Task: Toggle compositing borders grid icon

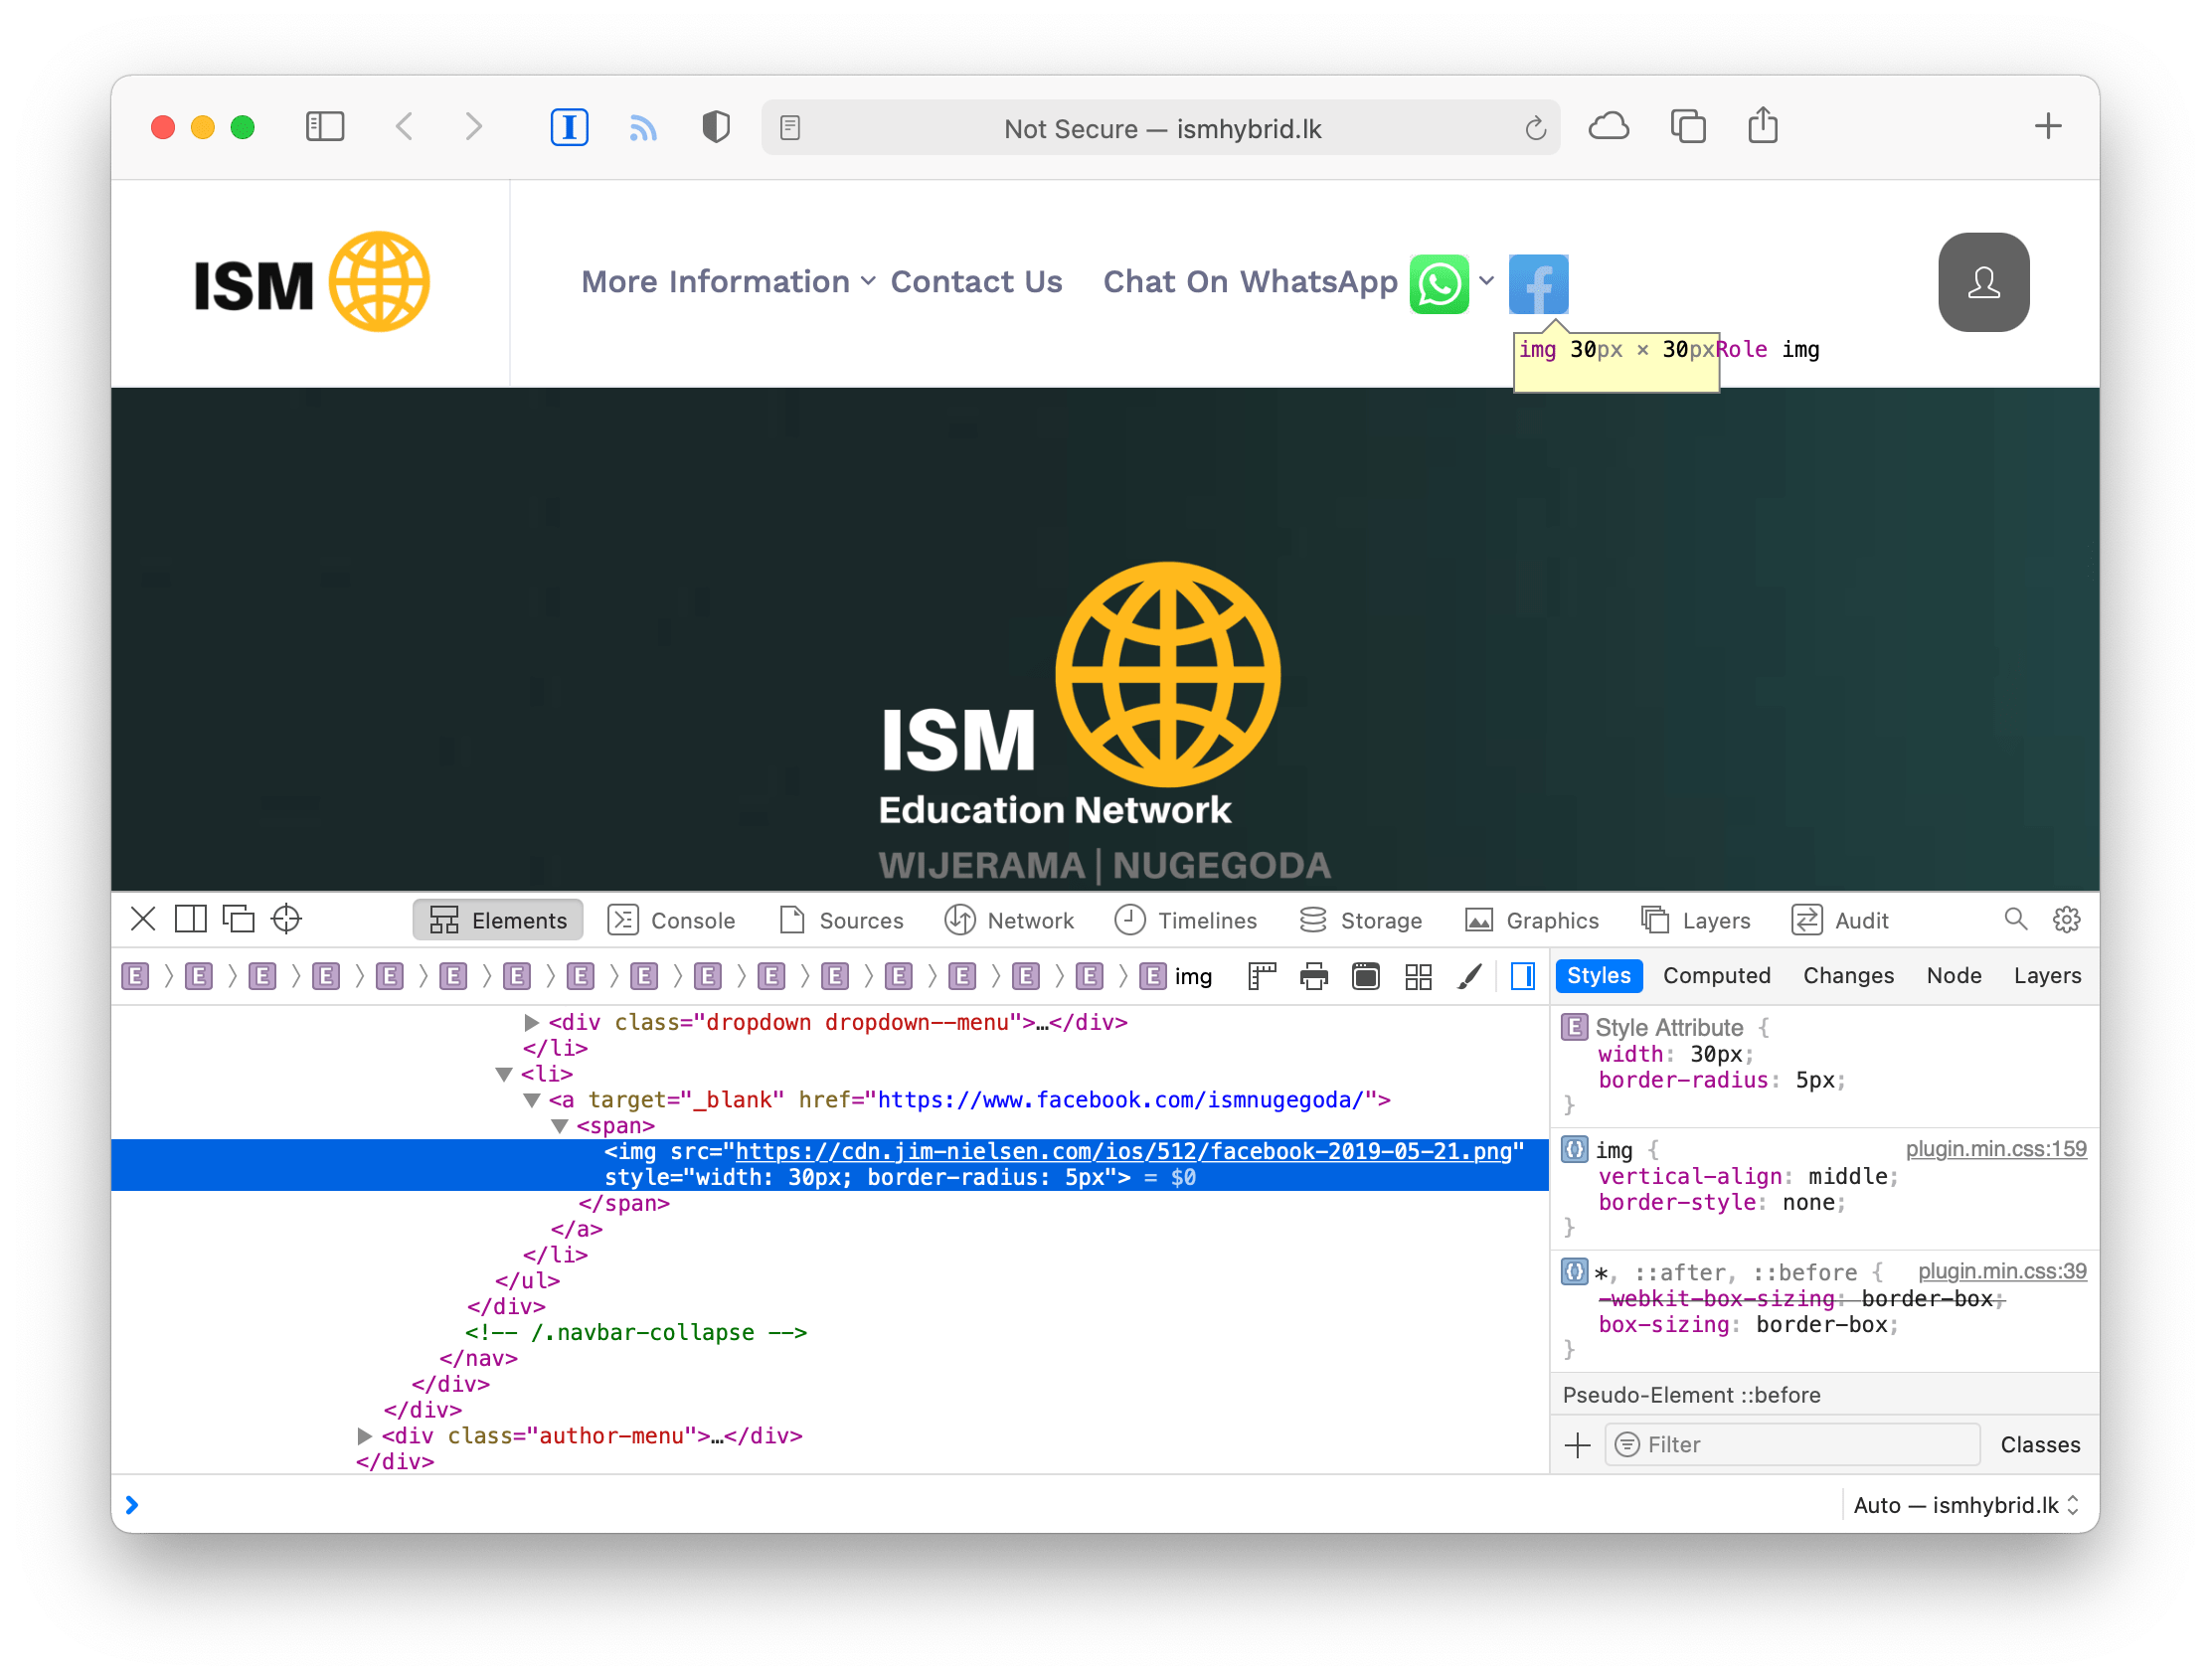Action: click(1418, 976)
